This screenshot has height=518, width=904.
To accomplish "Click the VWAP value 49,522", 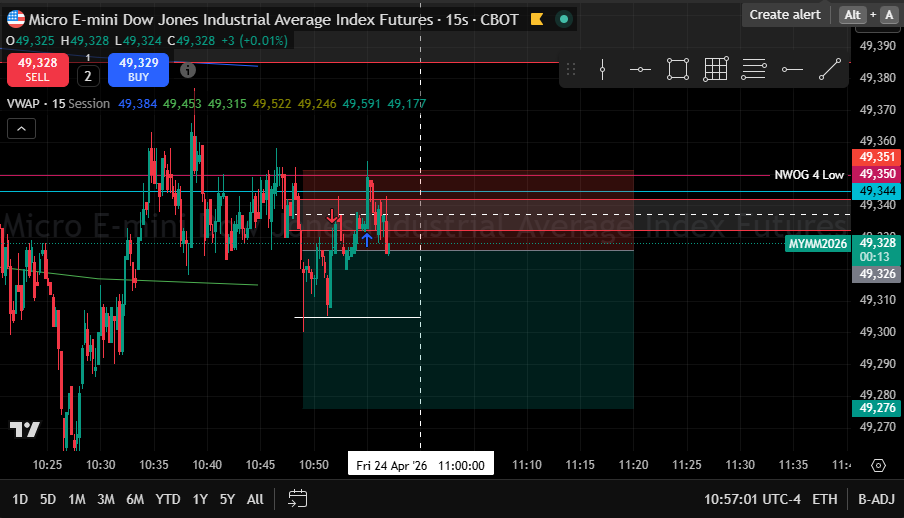I will [x=272, y=104].
